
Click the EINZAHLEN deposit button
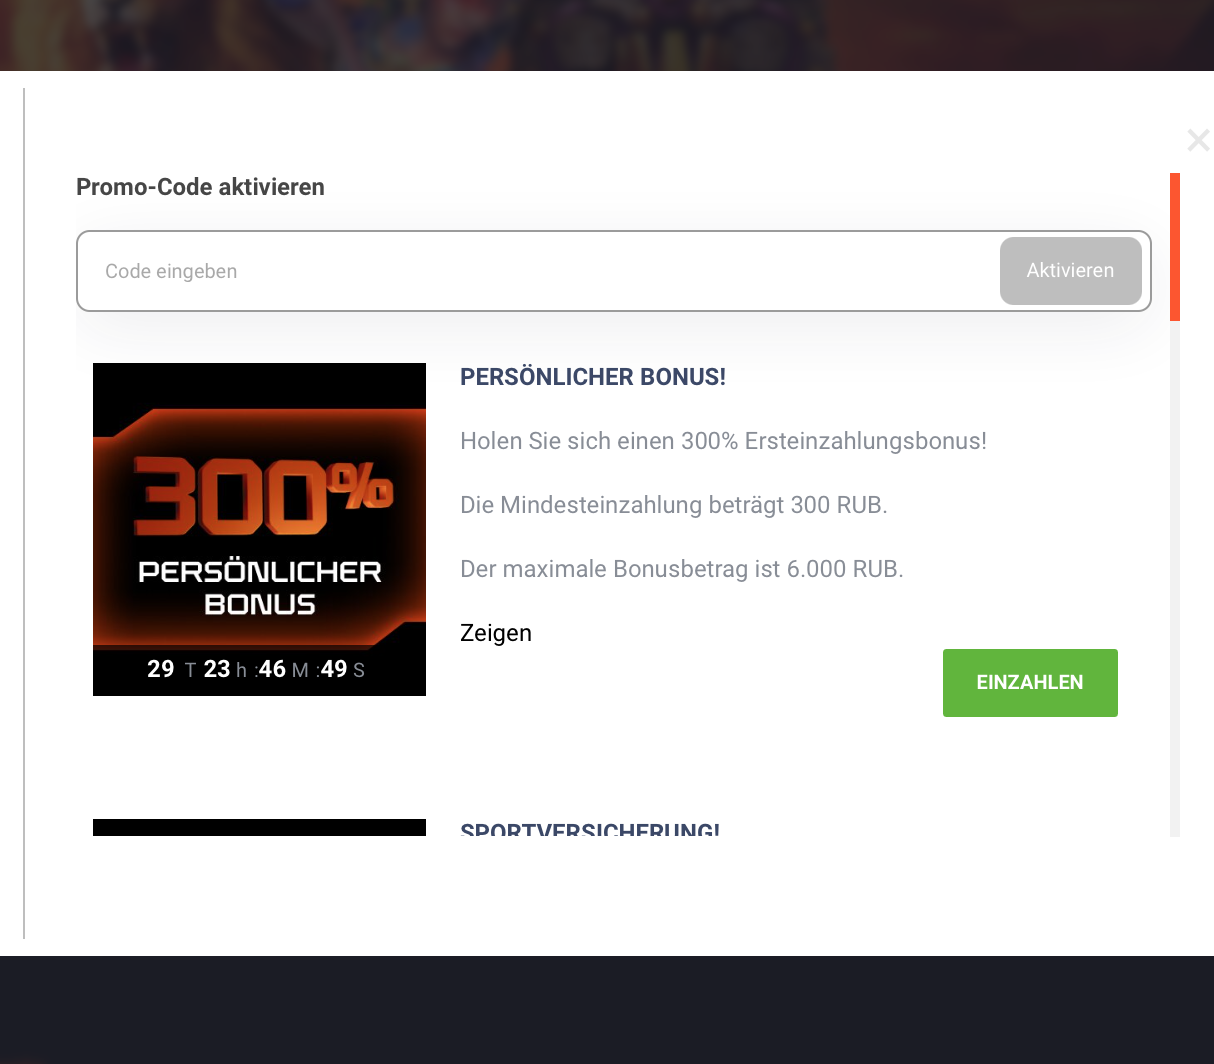coord(1029,683)
